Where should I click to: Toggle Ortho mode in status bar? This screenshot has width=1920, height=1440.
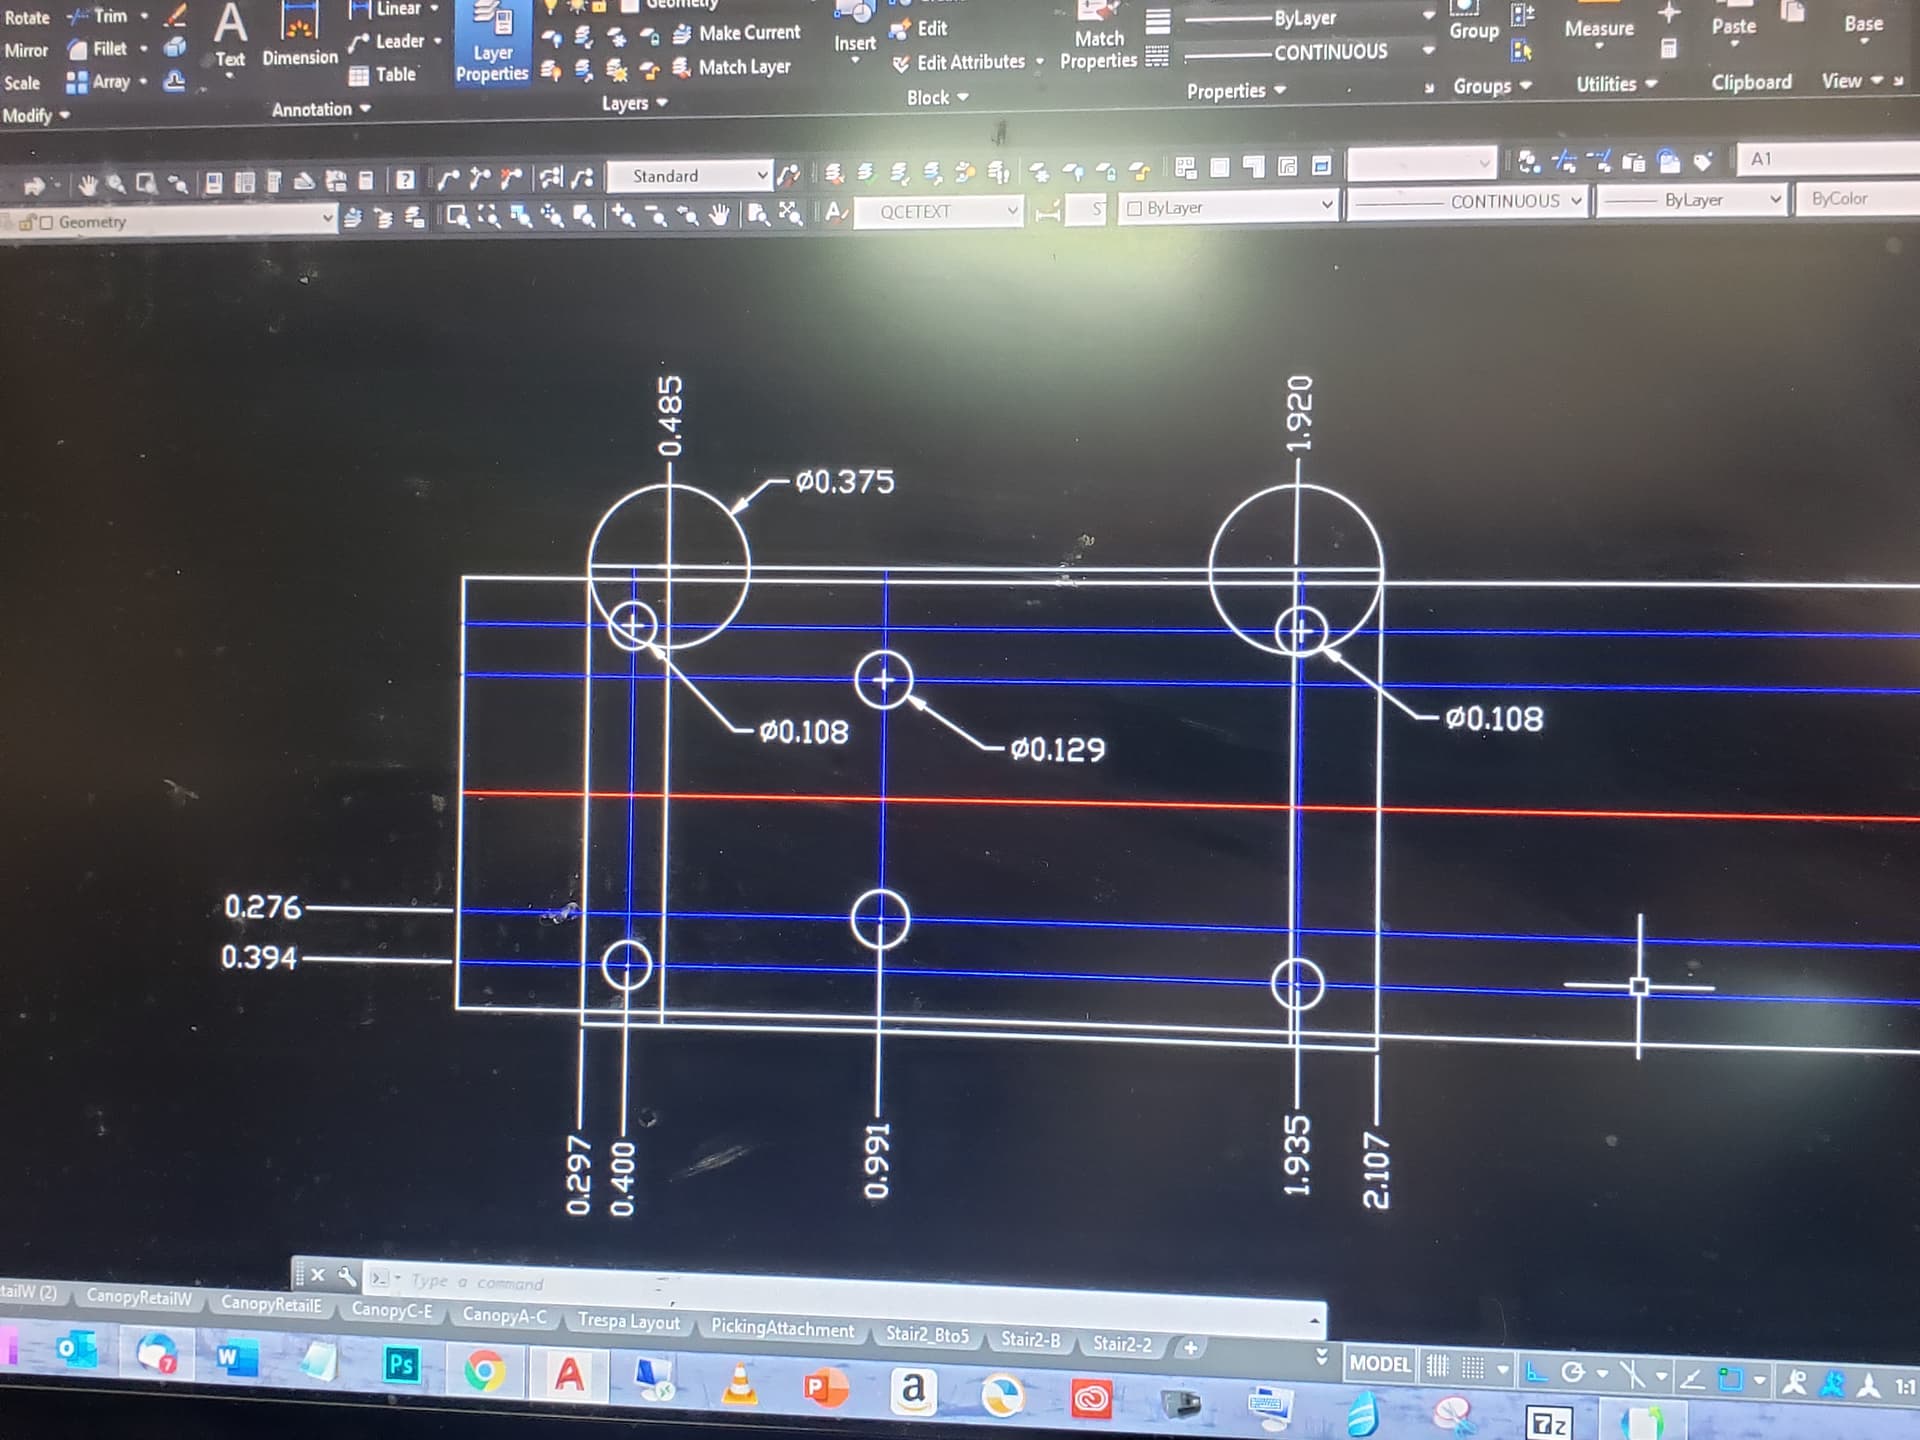click(1536, 1372)
